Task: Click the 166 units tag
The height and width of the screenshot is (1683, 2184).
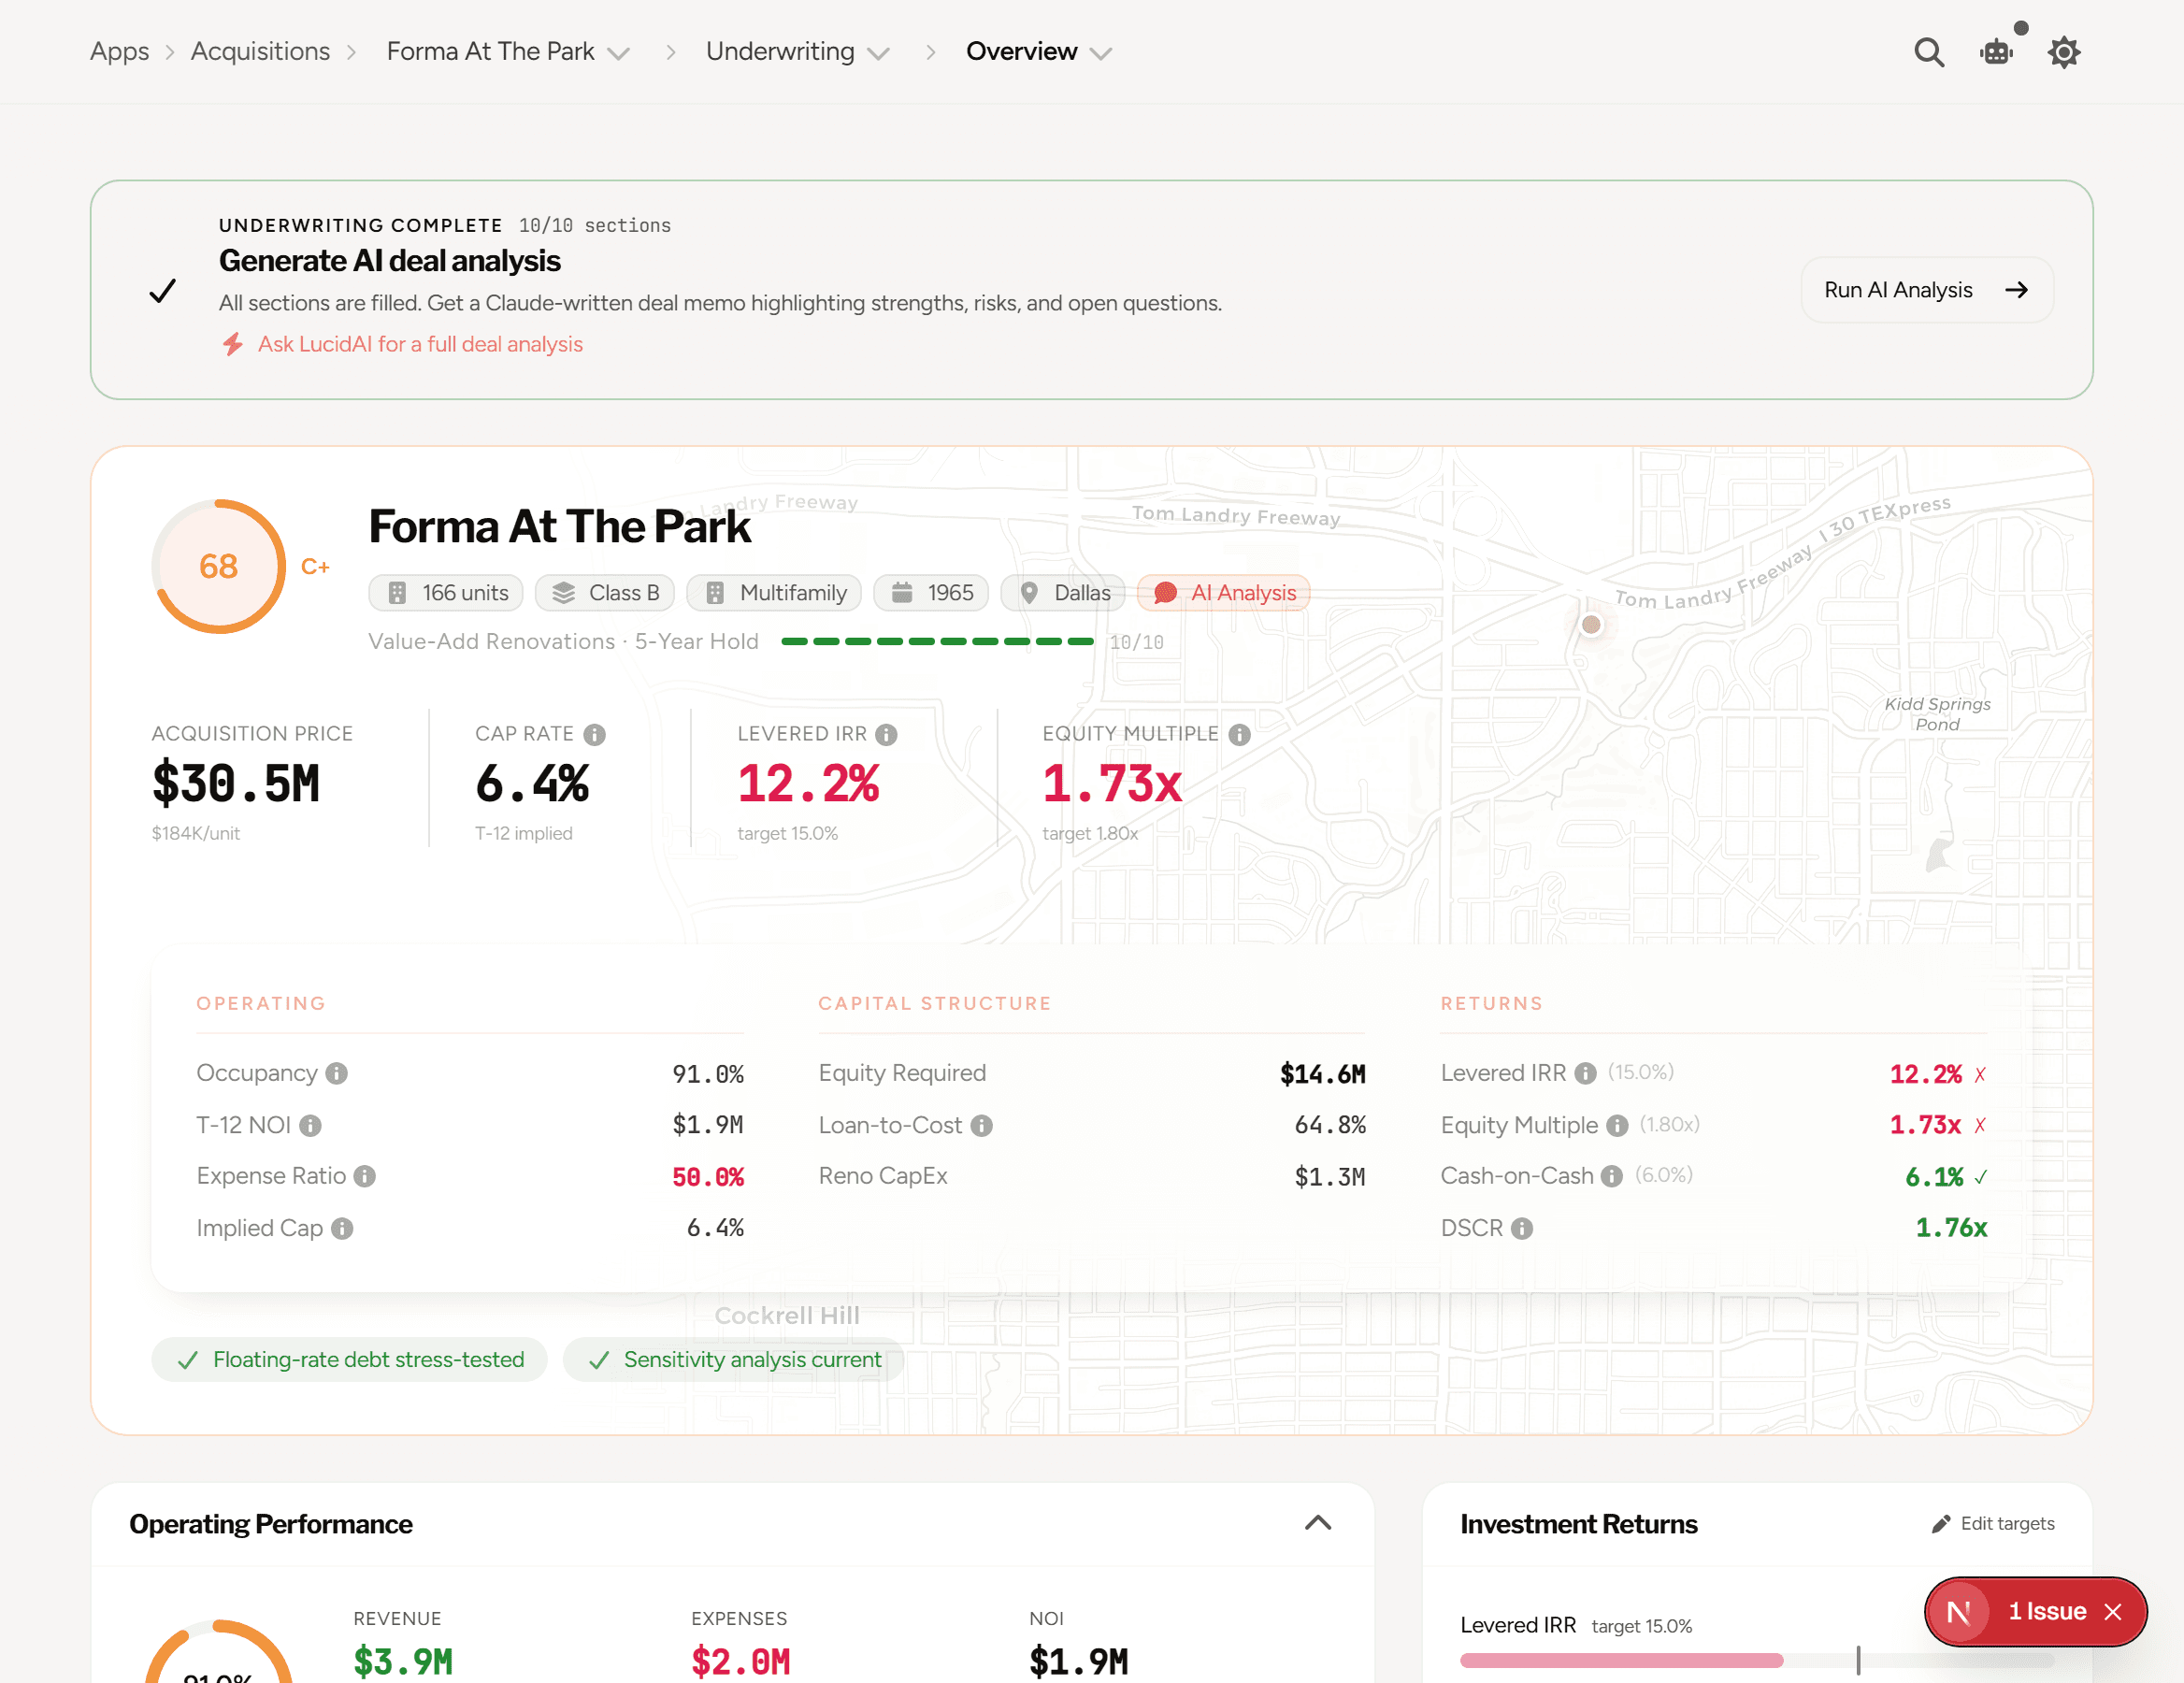Action: click(446, 593)
